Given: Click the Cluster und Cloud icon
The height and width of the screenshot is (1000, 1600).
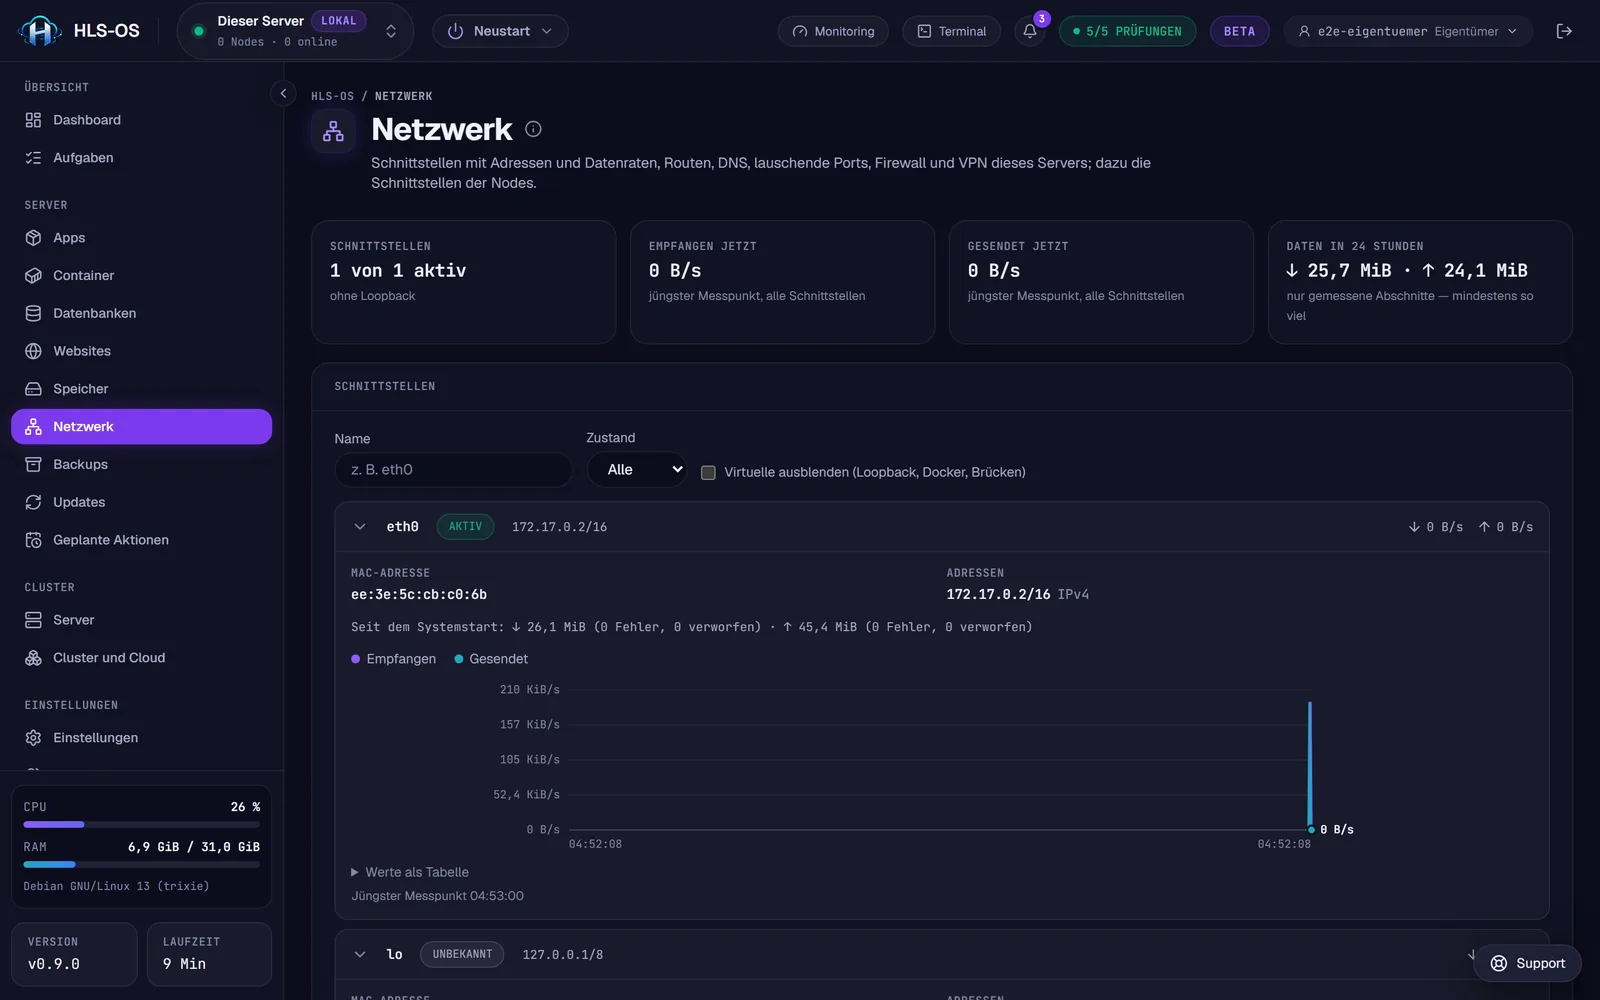Looking at the screenshot, I should (x=33, y=658).
